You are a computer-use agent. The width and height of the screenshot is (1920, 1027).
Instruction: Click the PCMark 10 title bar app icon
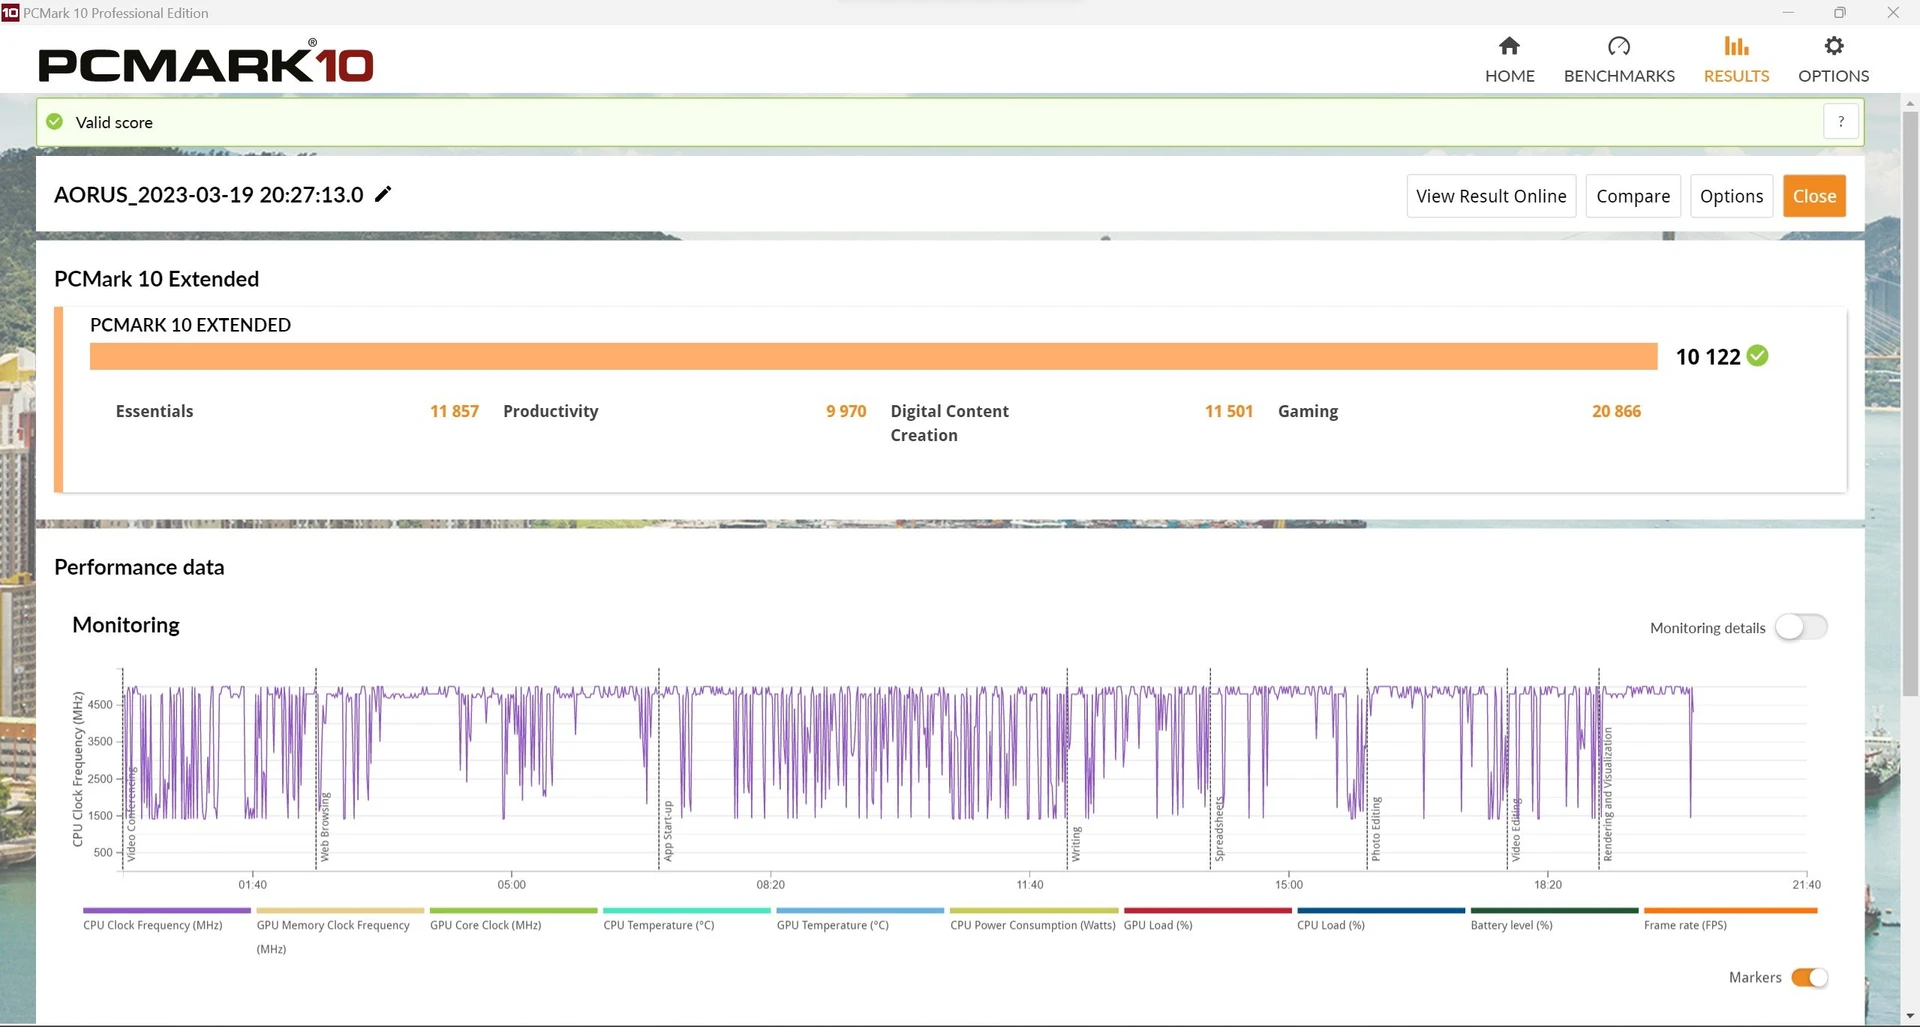coord(10,12)
